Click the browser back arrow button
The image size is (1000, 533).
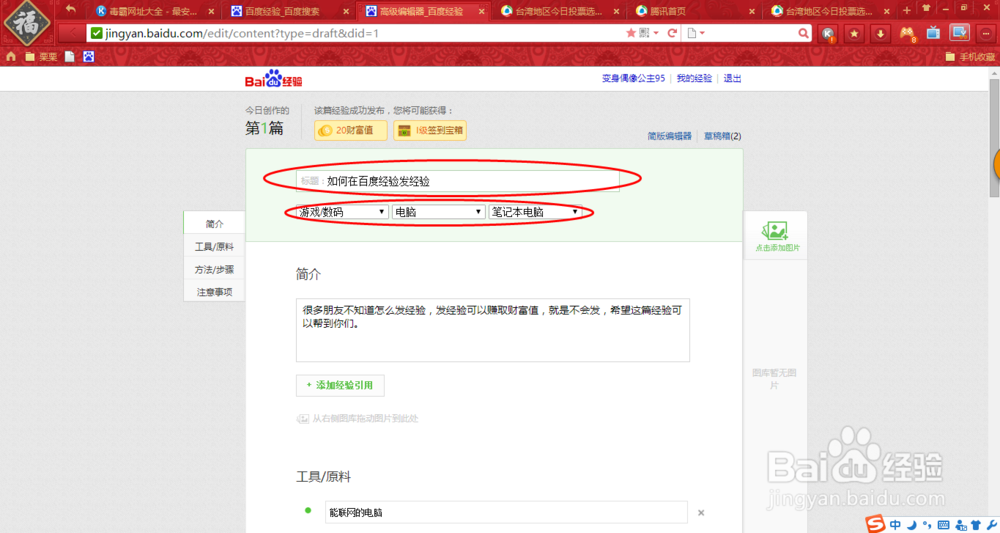point(72,33)
